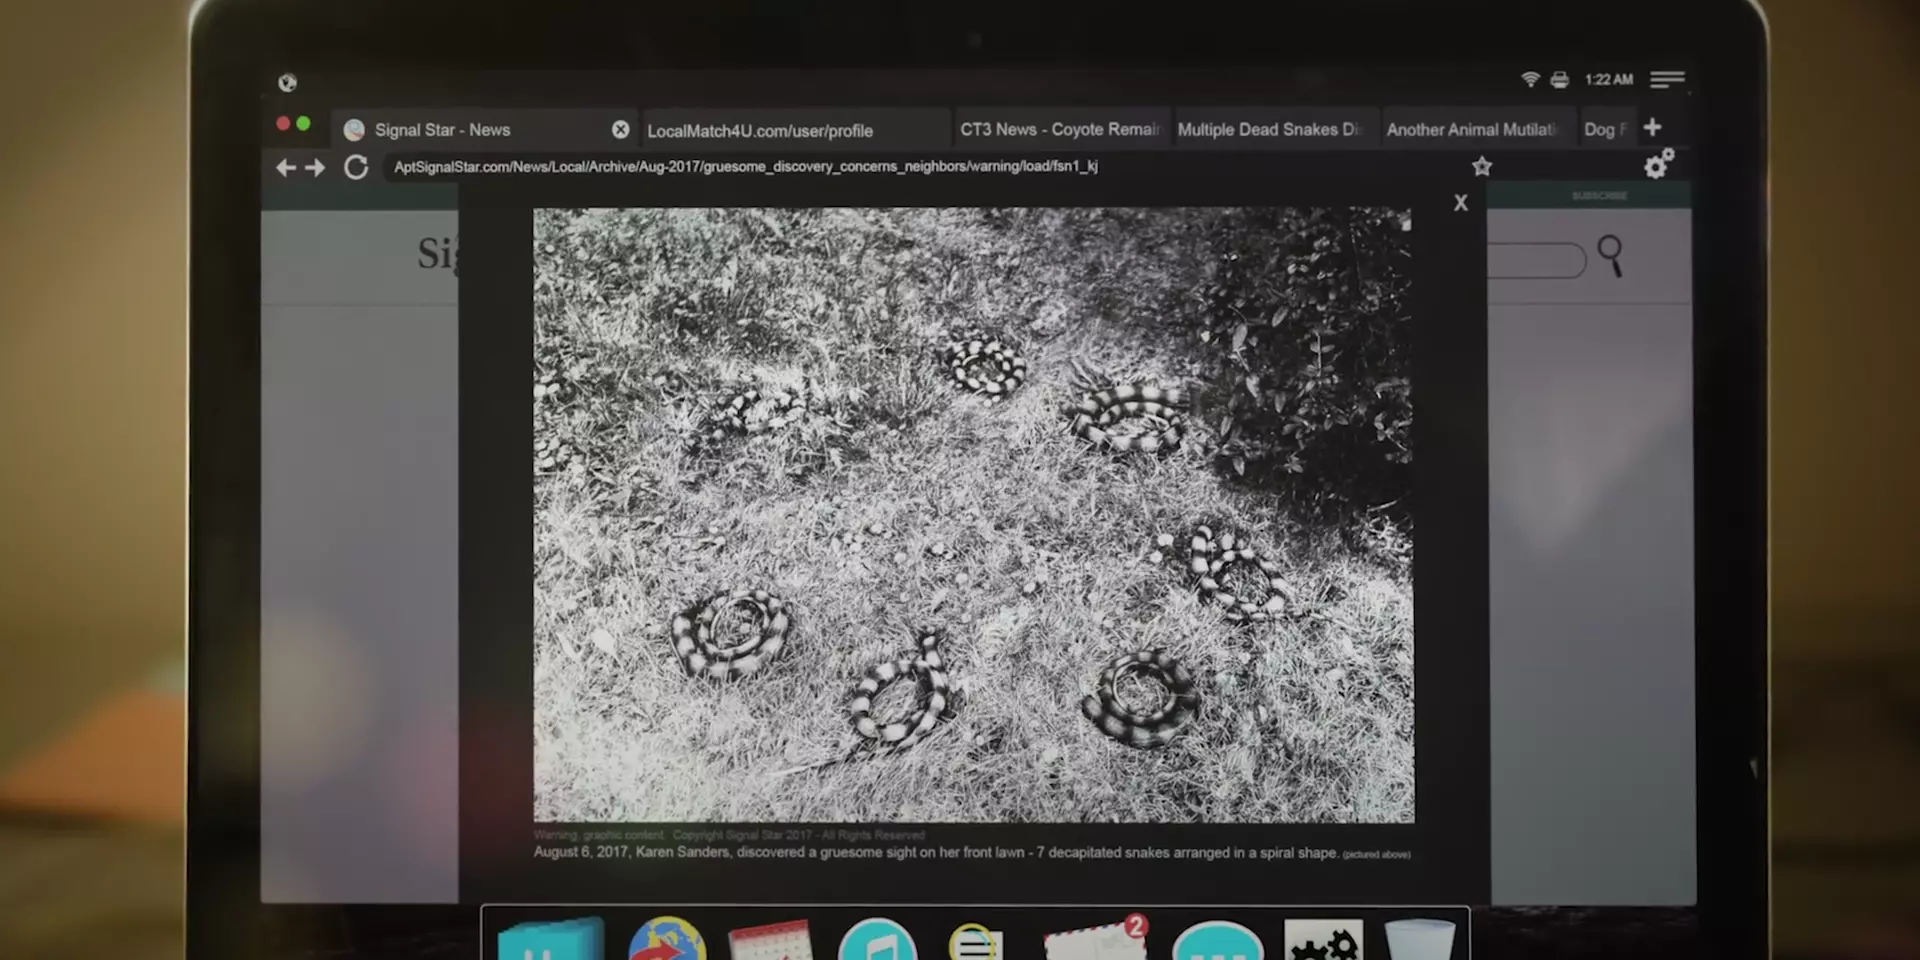The image size is (1920, 960).
Task: Click the 1:22 AM clock
Action: (1608, 80)
